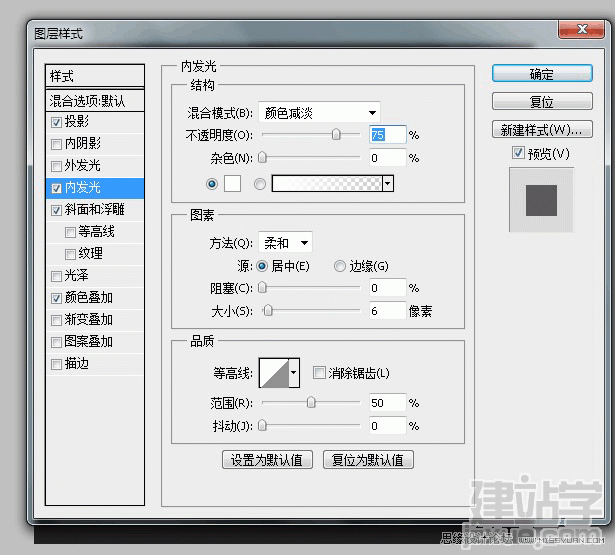Toggle the 颜色叠加 color overlay checkbox

pos(56,298)
